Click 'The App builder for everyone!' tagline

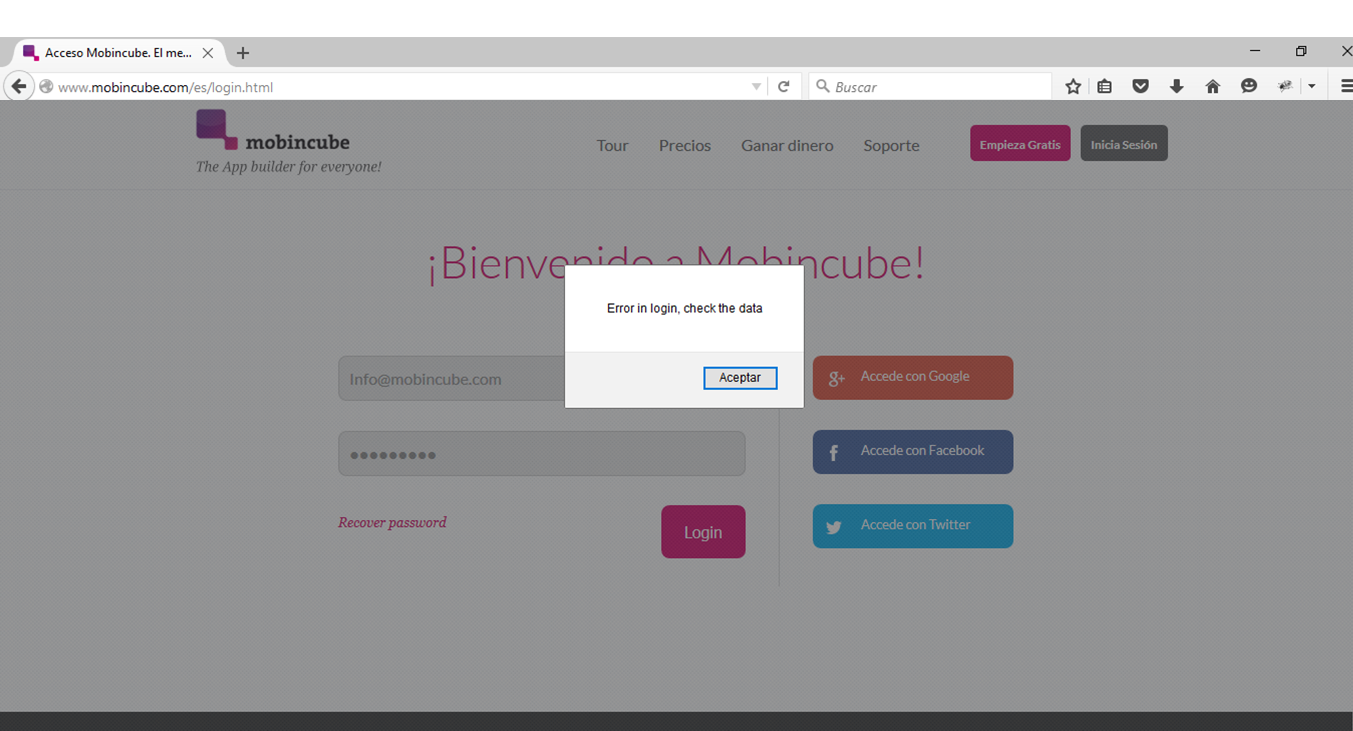click(289, 167)
